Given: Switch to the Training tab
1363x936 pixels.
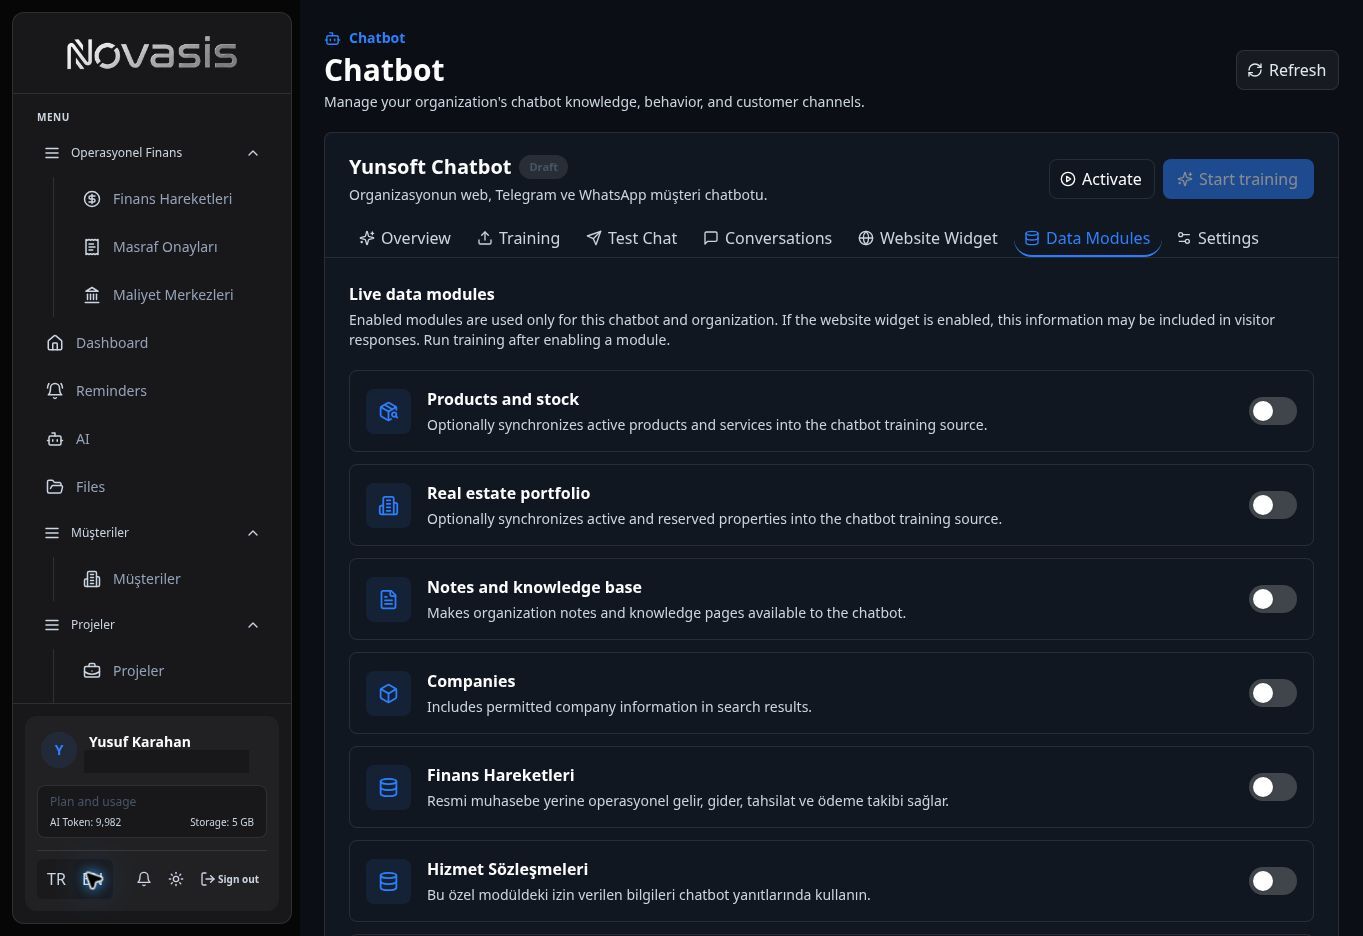Looking at the screenshot, I should (518, 238).
